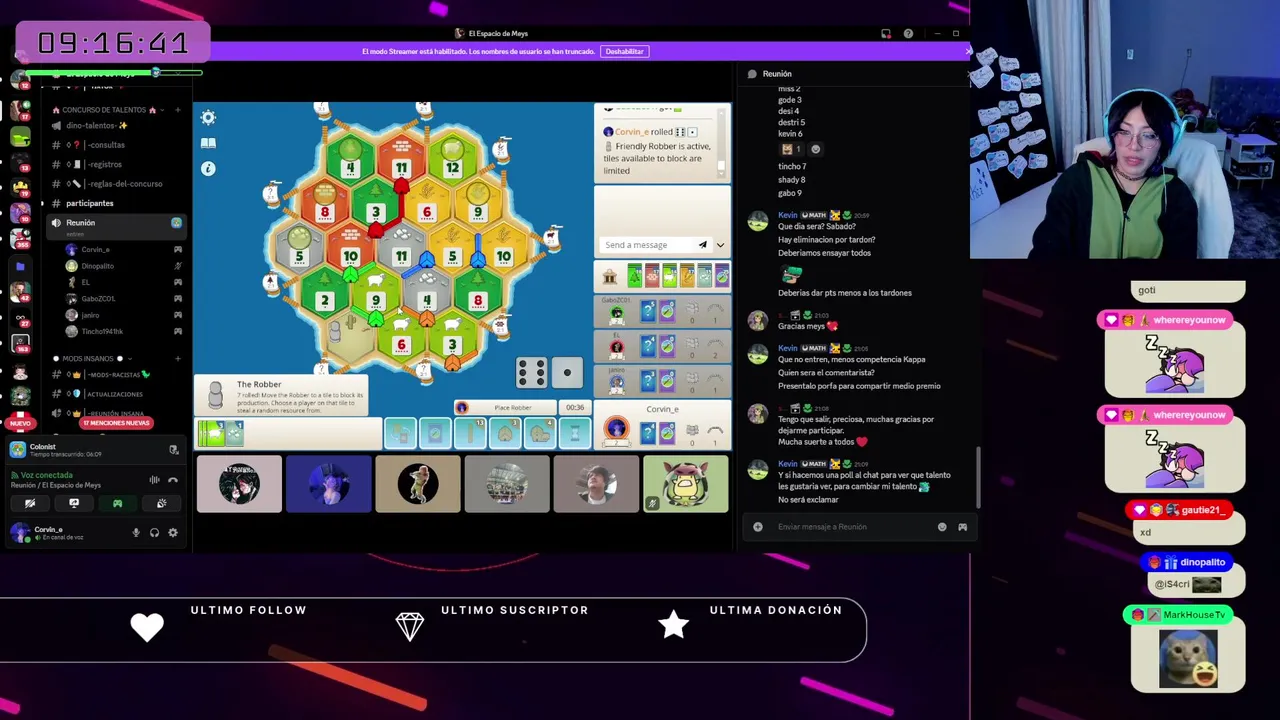Open the bank building icon

(x=610, y=276)
